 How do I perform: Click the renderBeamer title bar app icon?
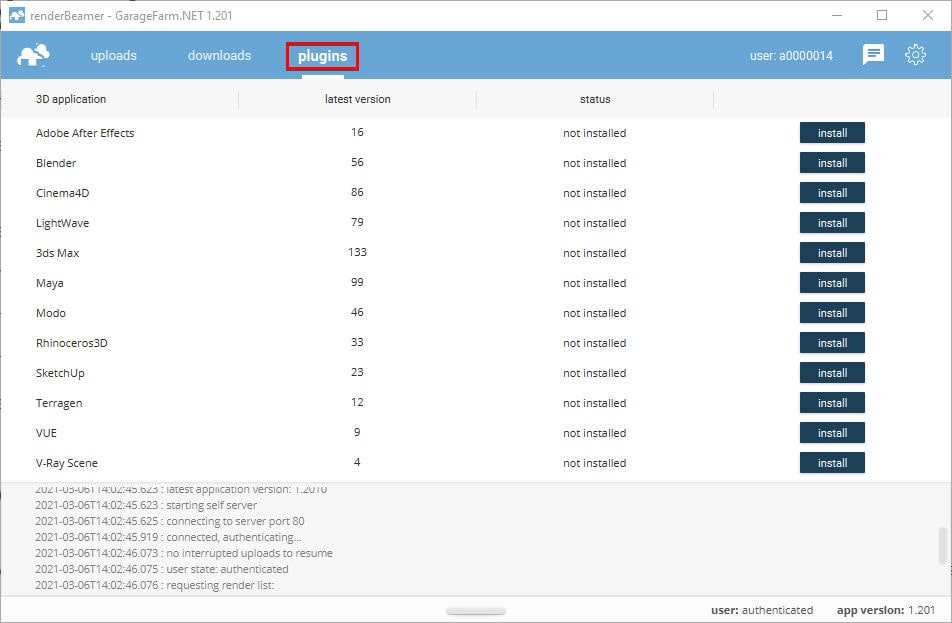17,15
